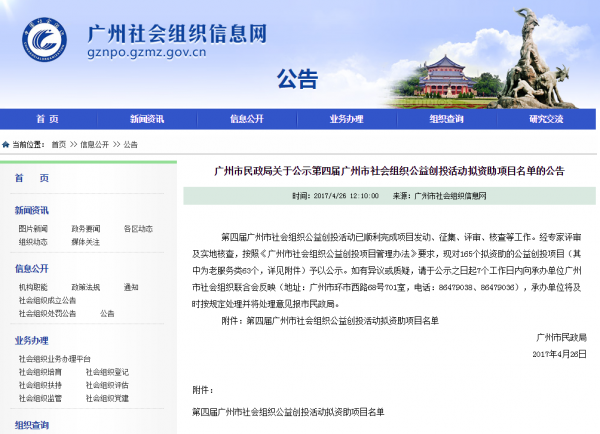Viewport: 600px width, 434px height.
Task: Open 政务要闻 in the sidebar
Action: coord(86,229)
